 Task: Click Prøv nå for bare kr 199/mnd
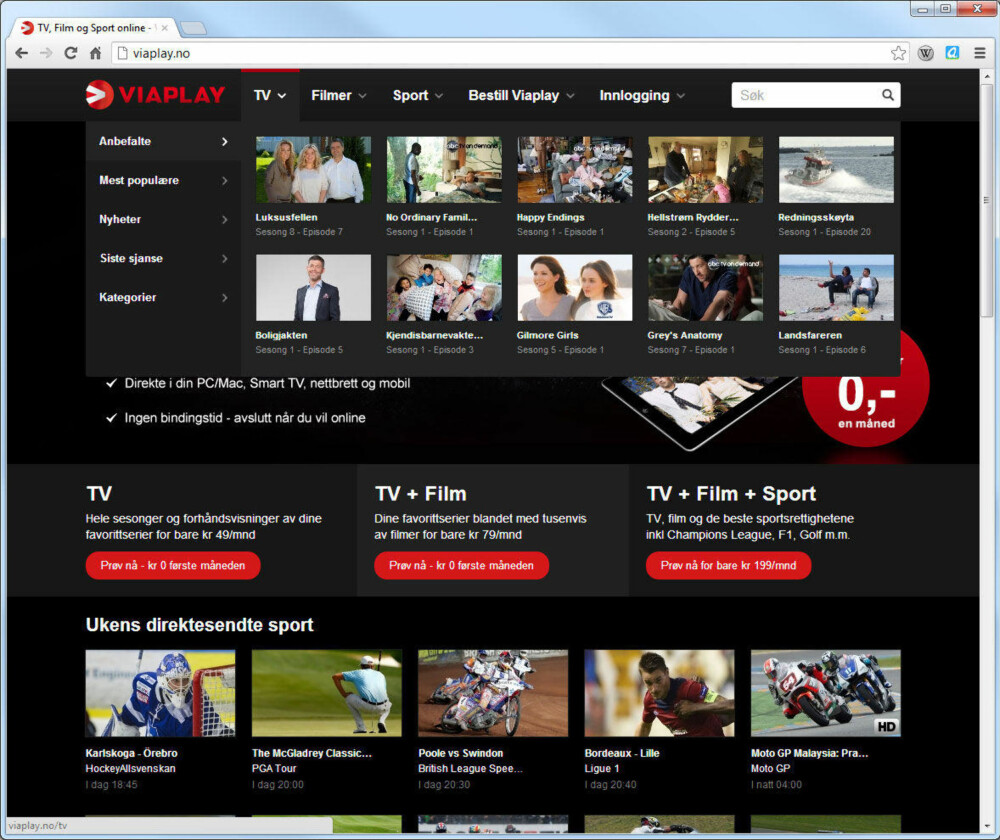[728, 566]
